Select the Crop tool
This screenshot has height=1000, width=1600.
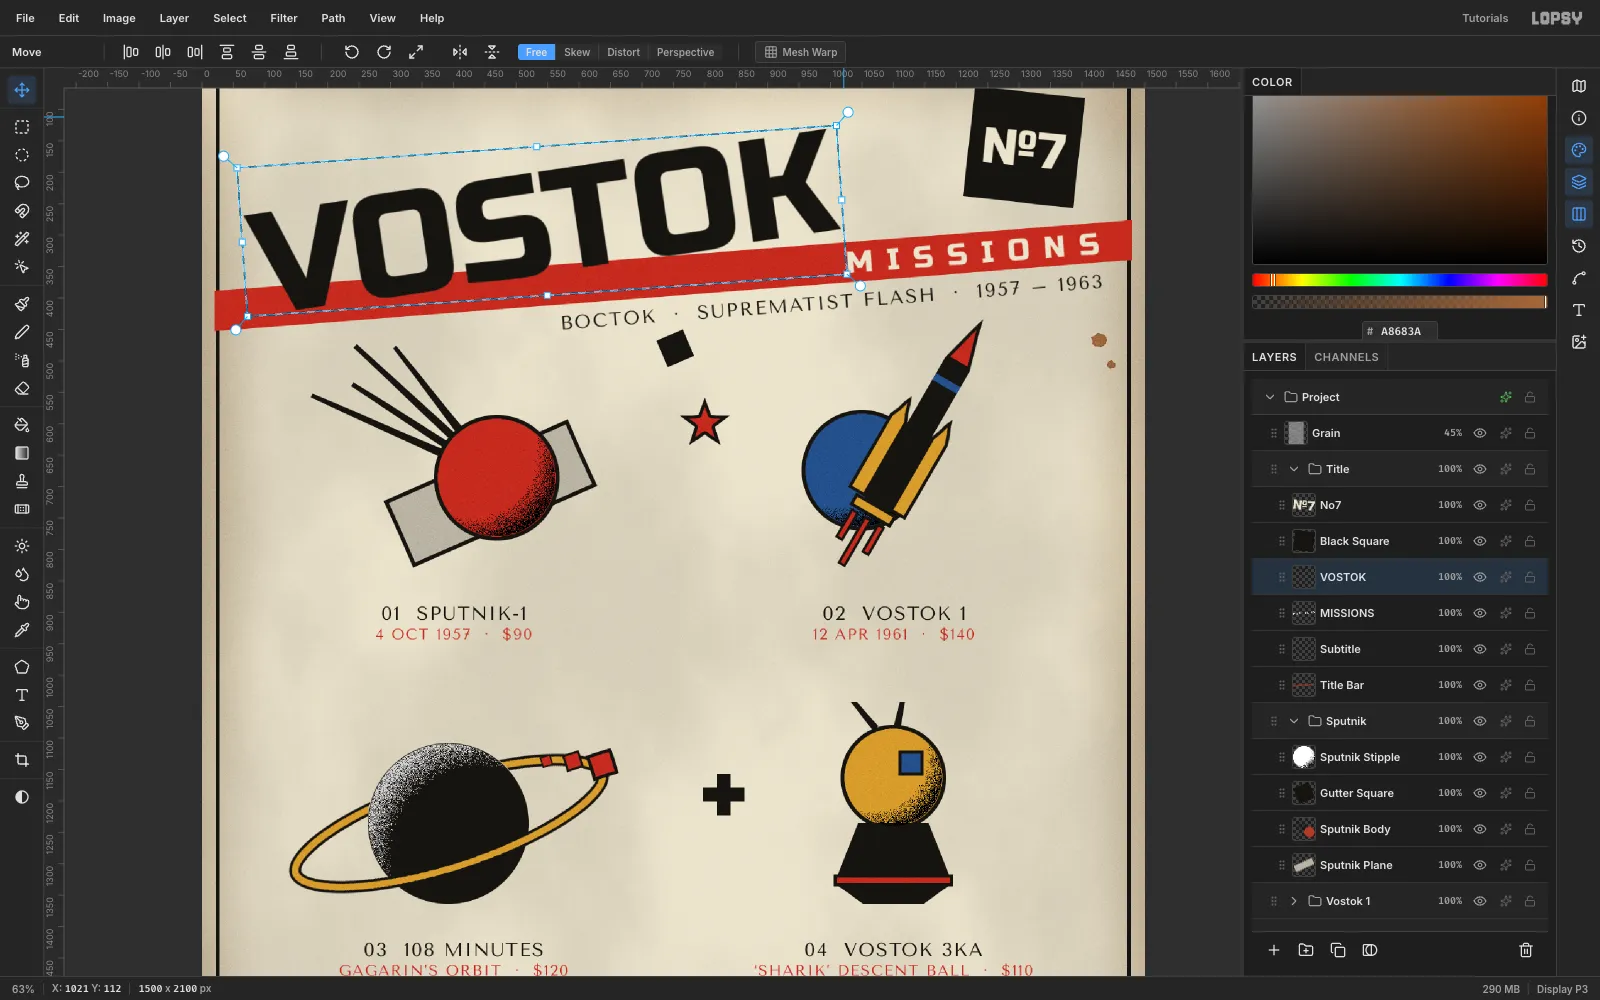click(x=22, y=760)
